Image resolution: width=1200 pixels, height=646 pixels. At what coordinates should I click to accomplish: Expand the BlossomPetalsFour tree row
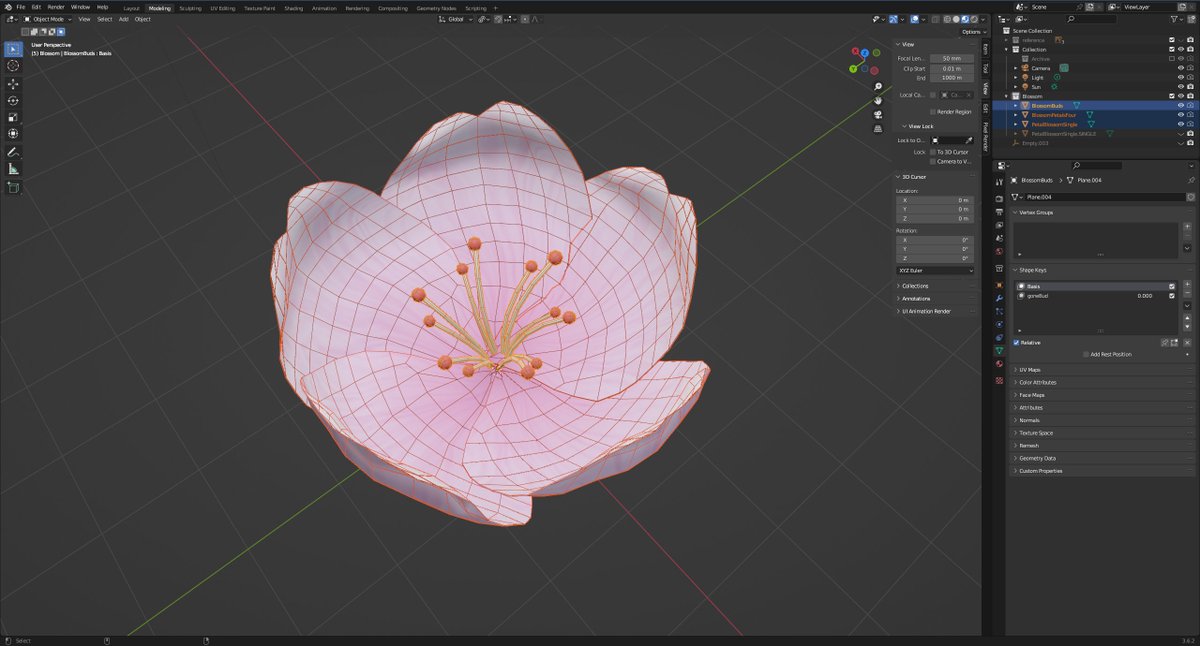coord(1015,115)
